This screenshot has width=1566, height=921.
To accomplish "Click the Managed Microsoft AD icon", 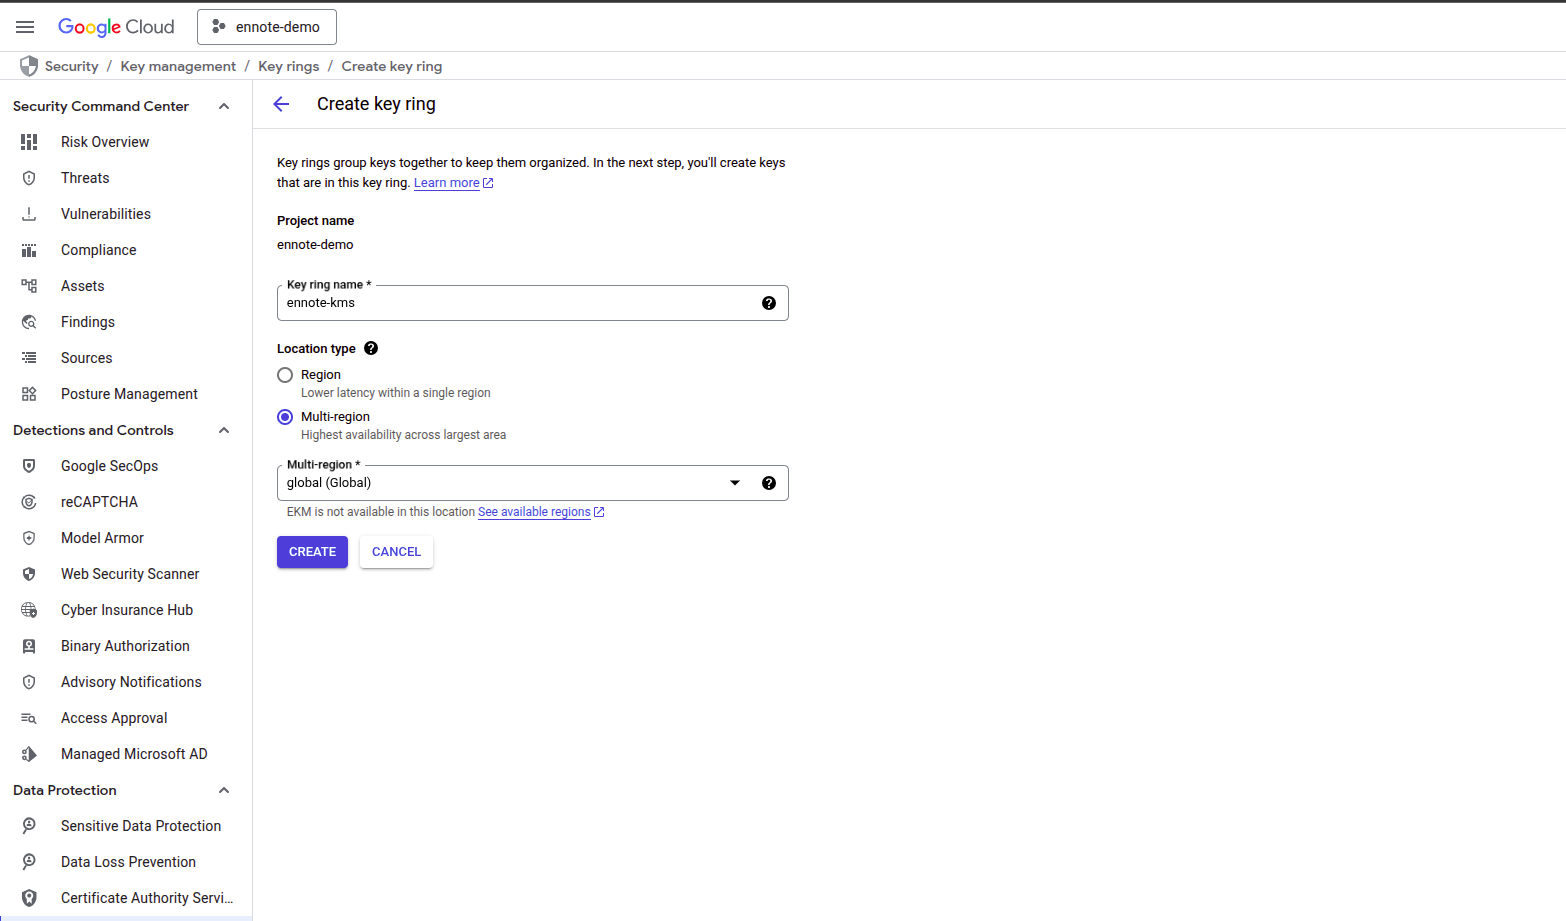I will click(x=29, y=754).
